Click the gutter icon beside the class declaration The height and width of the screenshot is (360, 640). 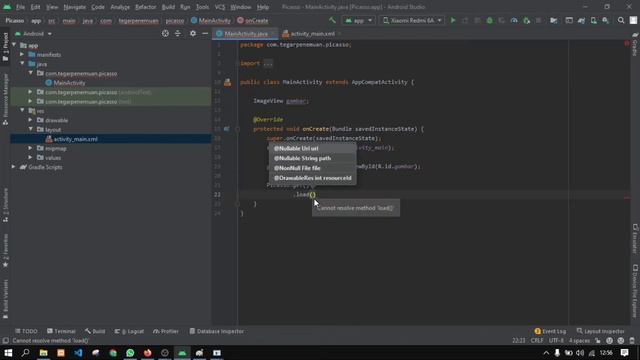(227, 82)
